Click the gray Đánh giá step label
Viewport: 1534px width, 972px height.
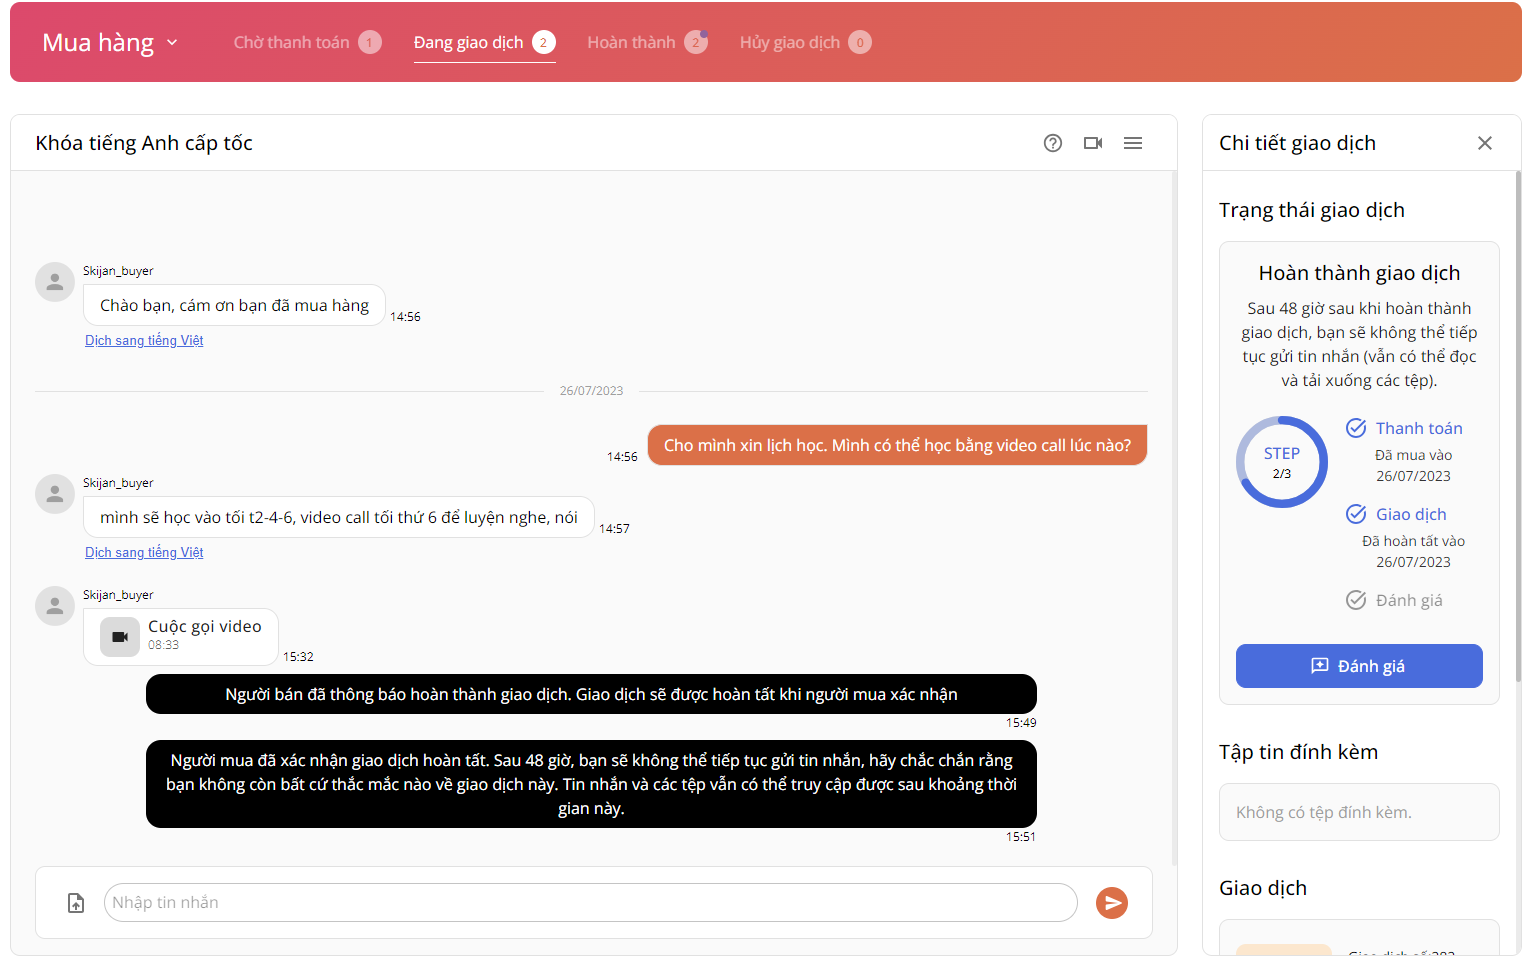[1409, 600]
